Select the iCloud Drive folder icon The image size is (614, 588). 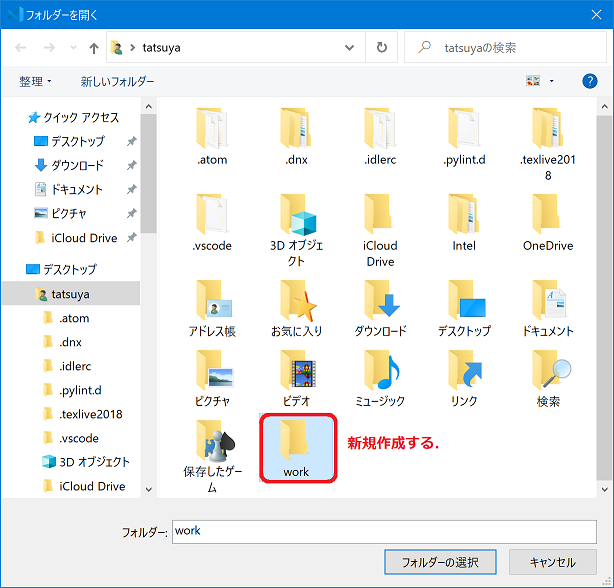click(x=380, y=214)
